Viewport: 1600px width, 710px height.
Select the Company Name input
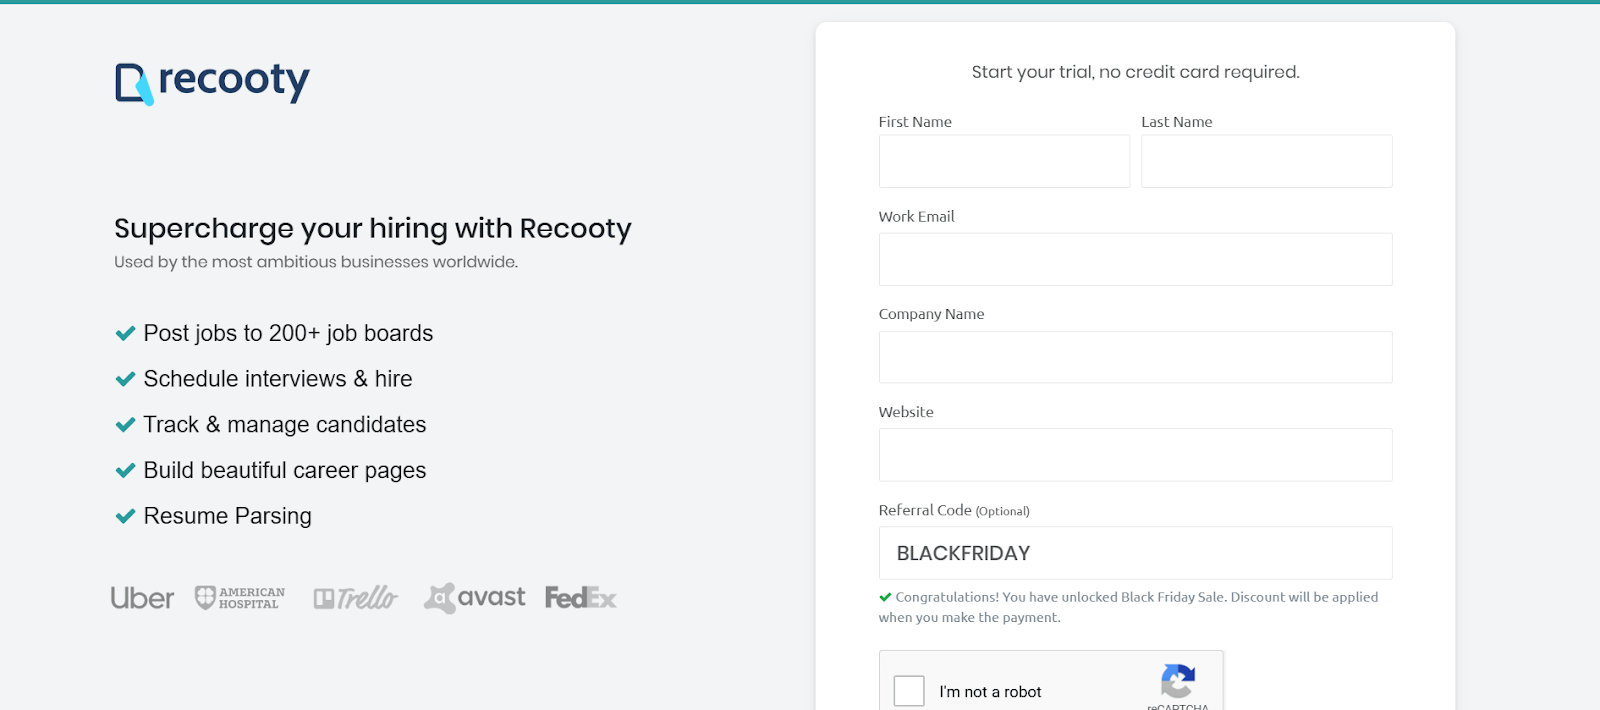pos(1135,357)
